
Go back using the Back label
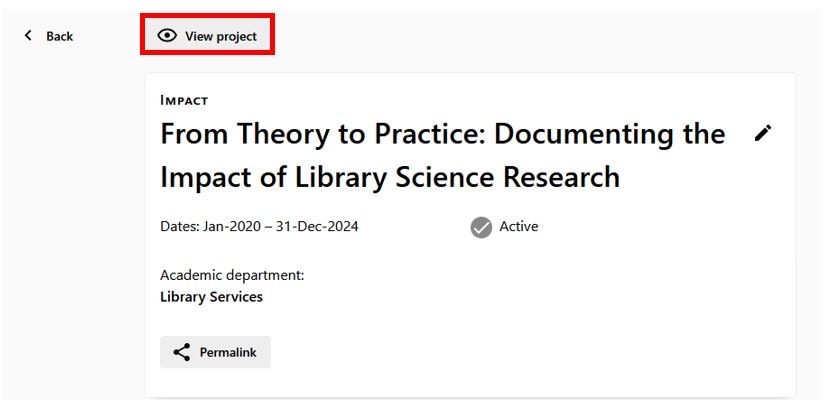[x=59, y=36]
